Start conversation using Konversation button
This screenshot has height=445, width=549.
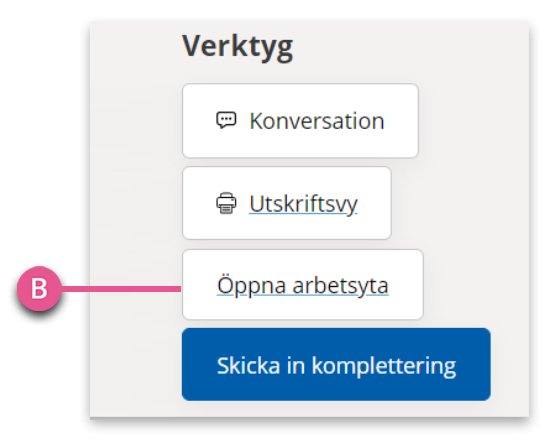[300, 121]
